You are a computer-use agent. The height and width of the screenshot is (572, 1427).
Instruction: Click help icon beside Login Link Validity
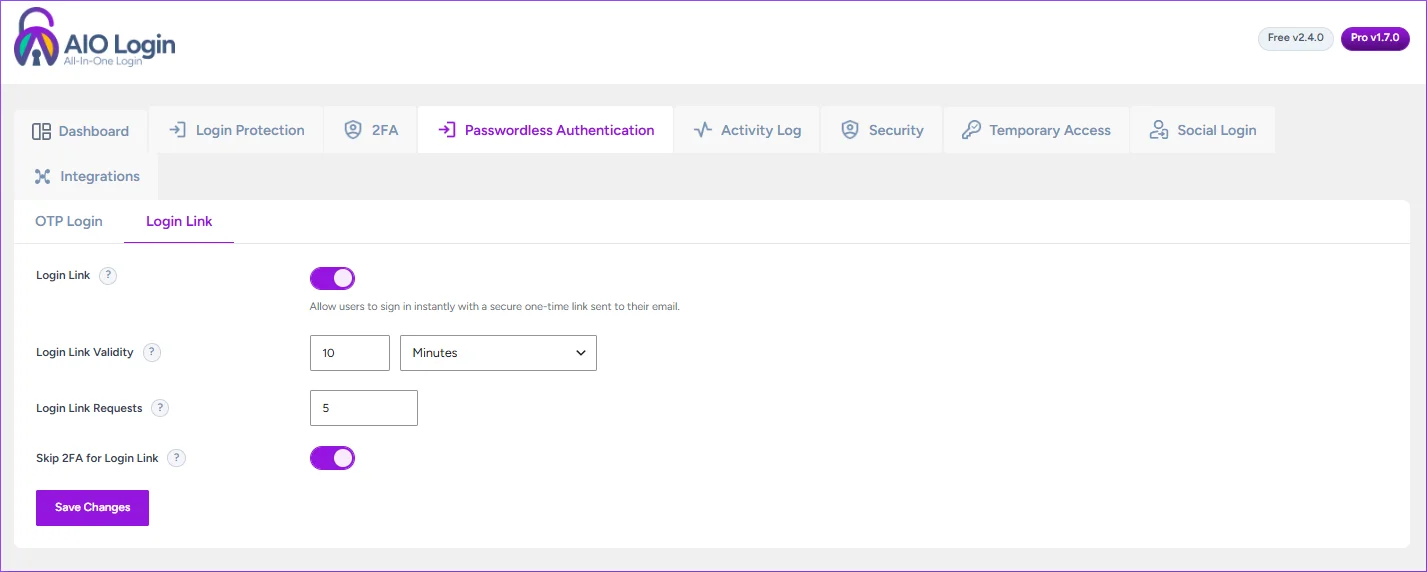(151, 352)
